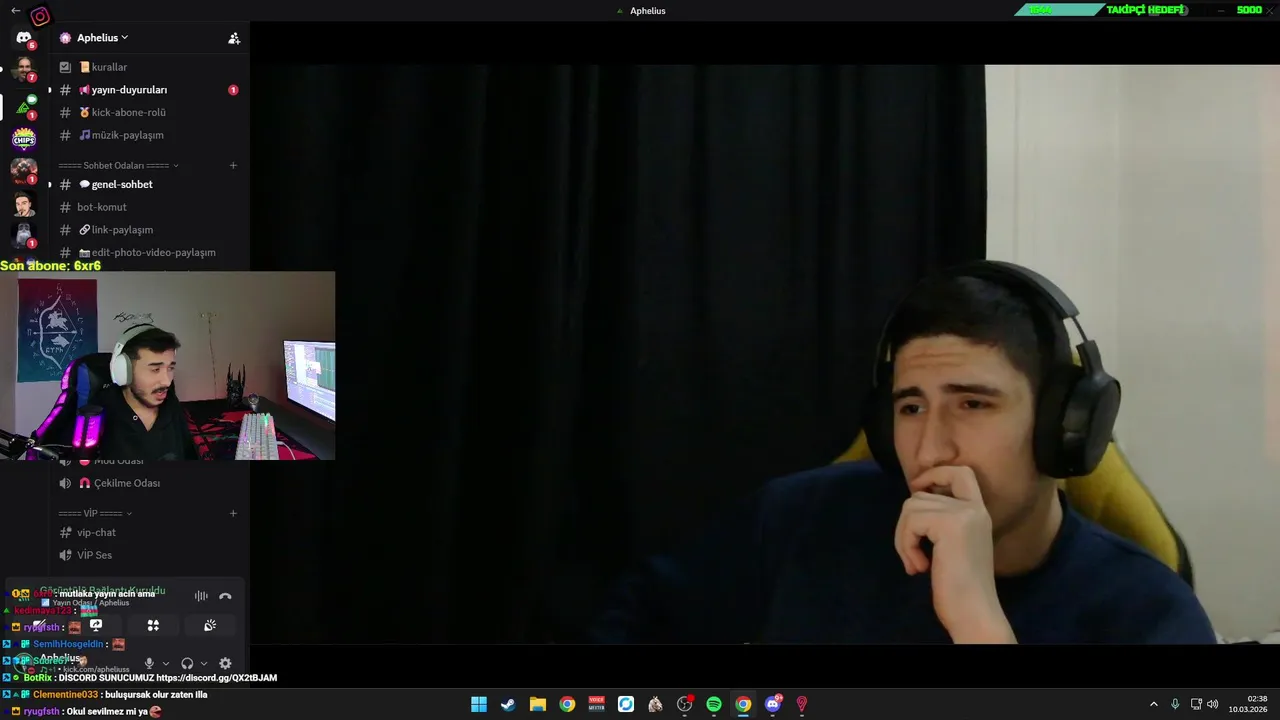Open the Windows Start menu
This screenshot has height=720, width=1280.
point(479,704)
